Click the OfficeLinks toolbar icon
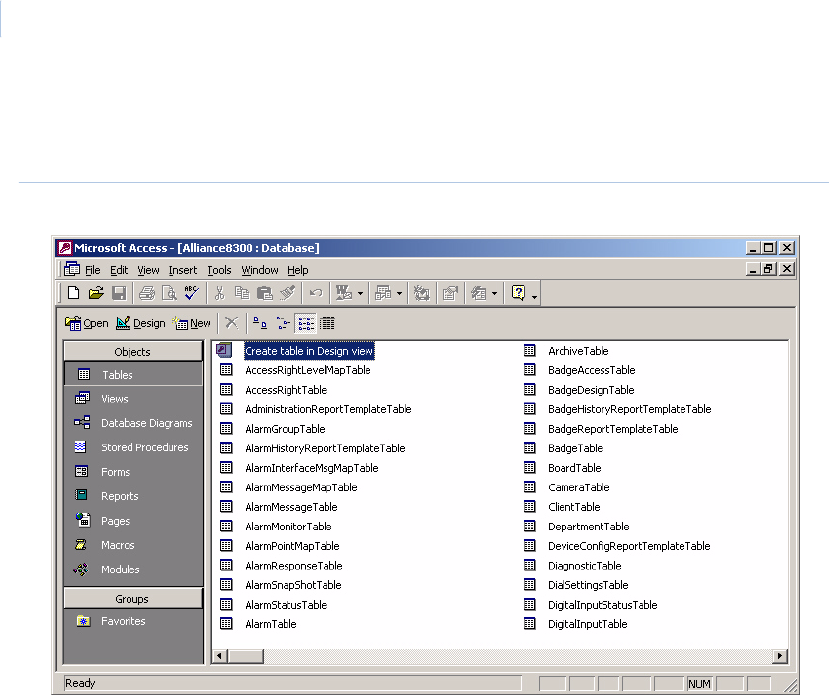The height and width of the screenshot is (695, 829). point(344,293)
